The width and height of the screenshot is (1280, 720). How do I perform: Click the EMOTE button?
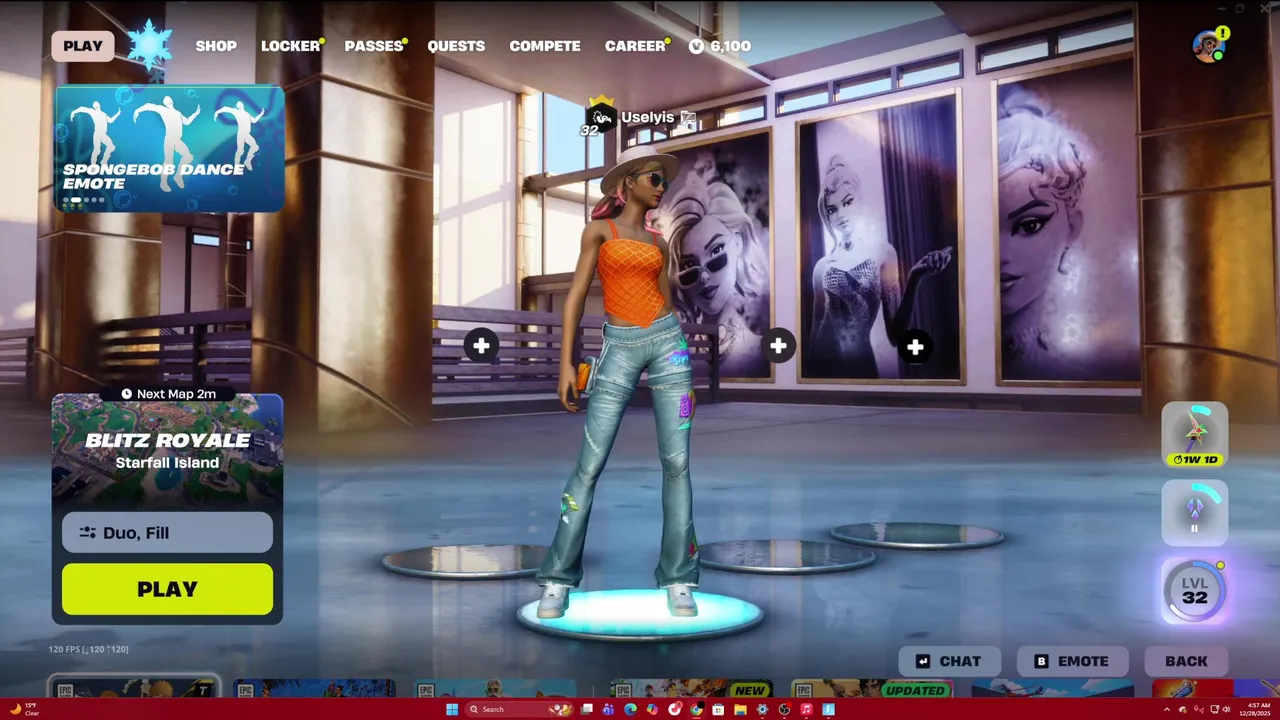tap(1073, 661)
